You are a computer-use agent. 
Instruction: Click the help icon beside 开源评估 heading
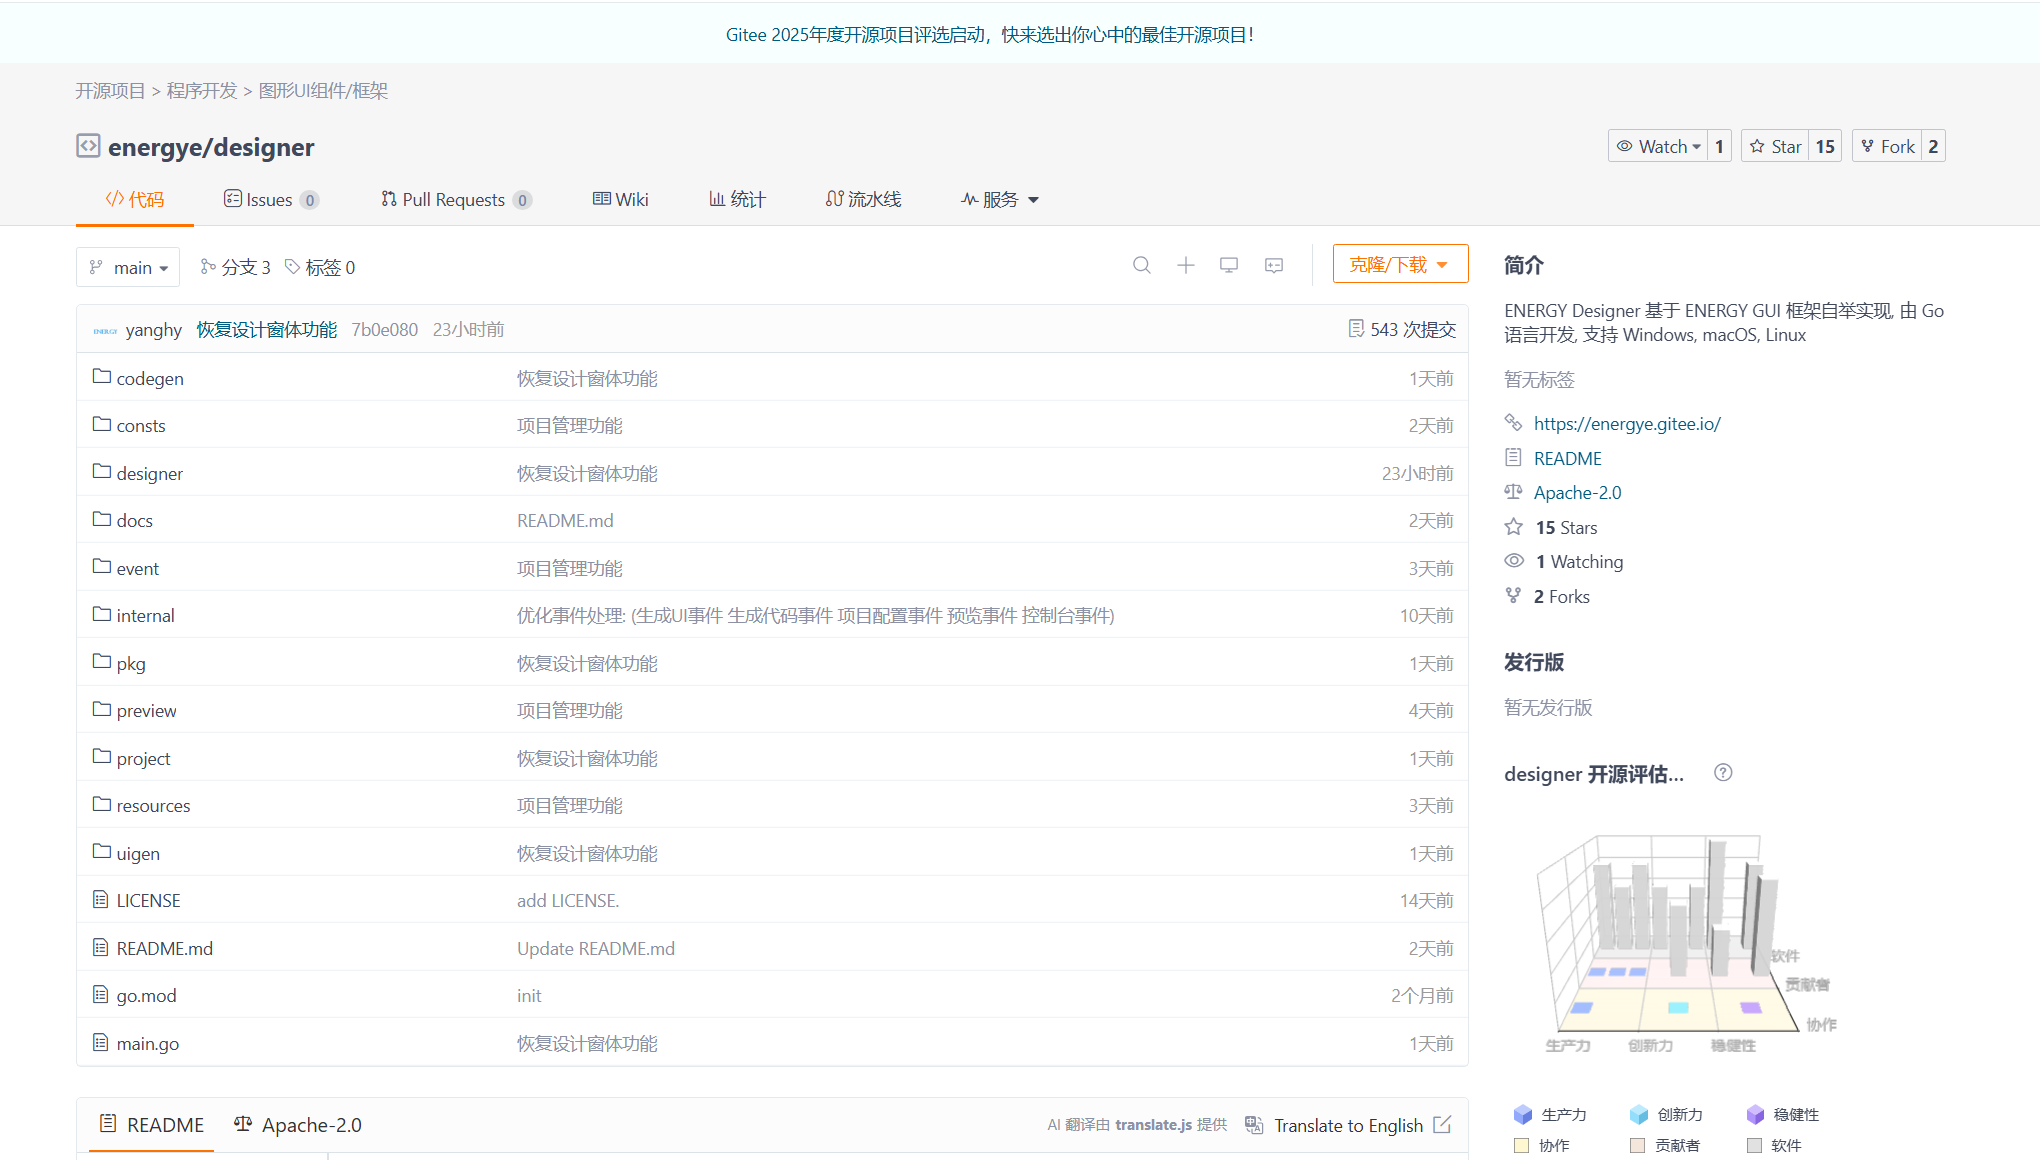click(x=1722, y=772)
